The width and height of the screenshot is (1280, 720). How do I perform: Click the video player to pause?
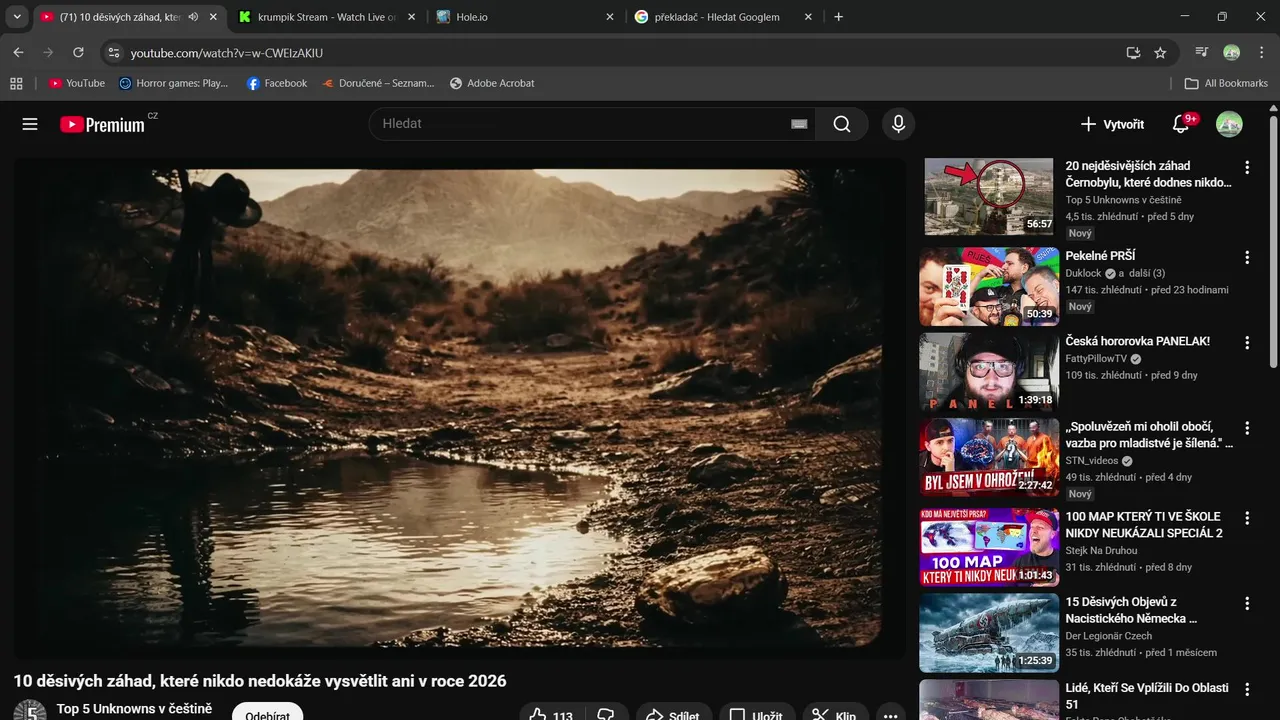point(459,407)
